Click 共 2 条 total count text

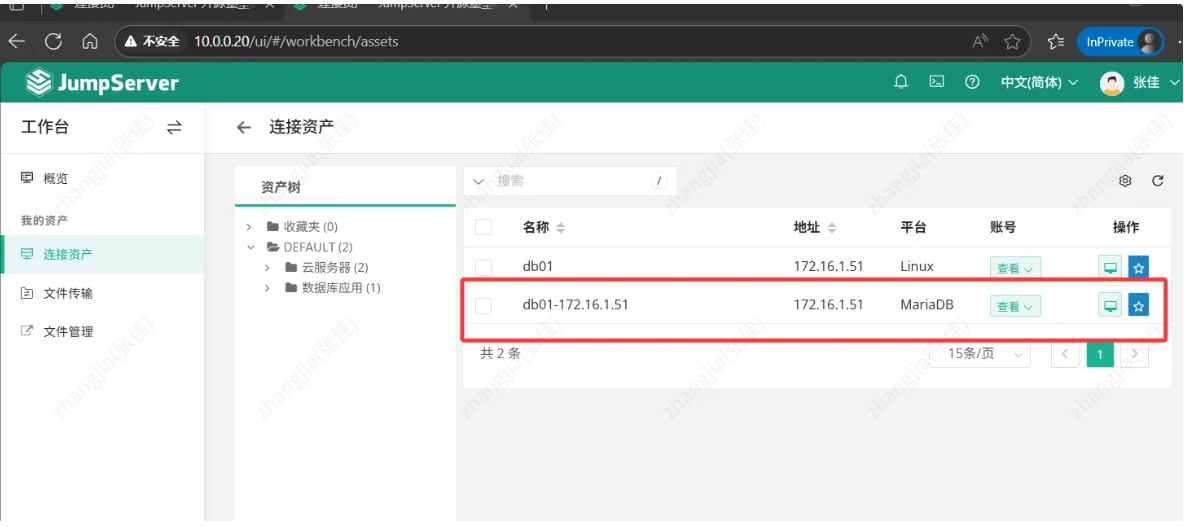point(501,353)
